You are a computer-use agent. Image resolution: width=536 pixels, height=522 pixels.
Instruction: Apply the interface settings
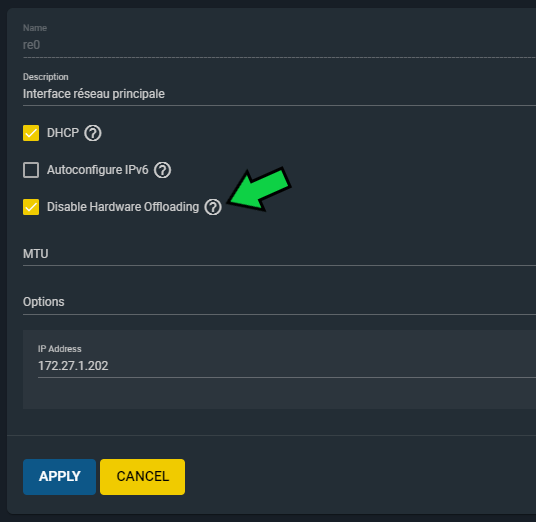tap(59, 477)
